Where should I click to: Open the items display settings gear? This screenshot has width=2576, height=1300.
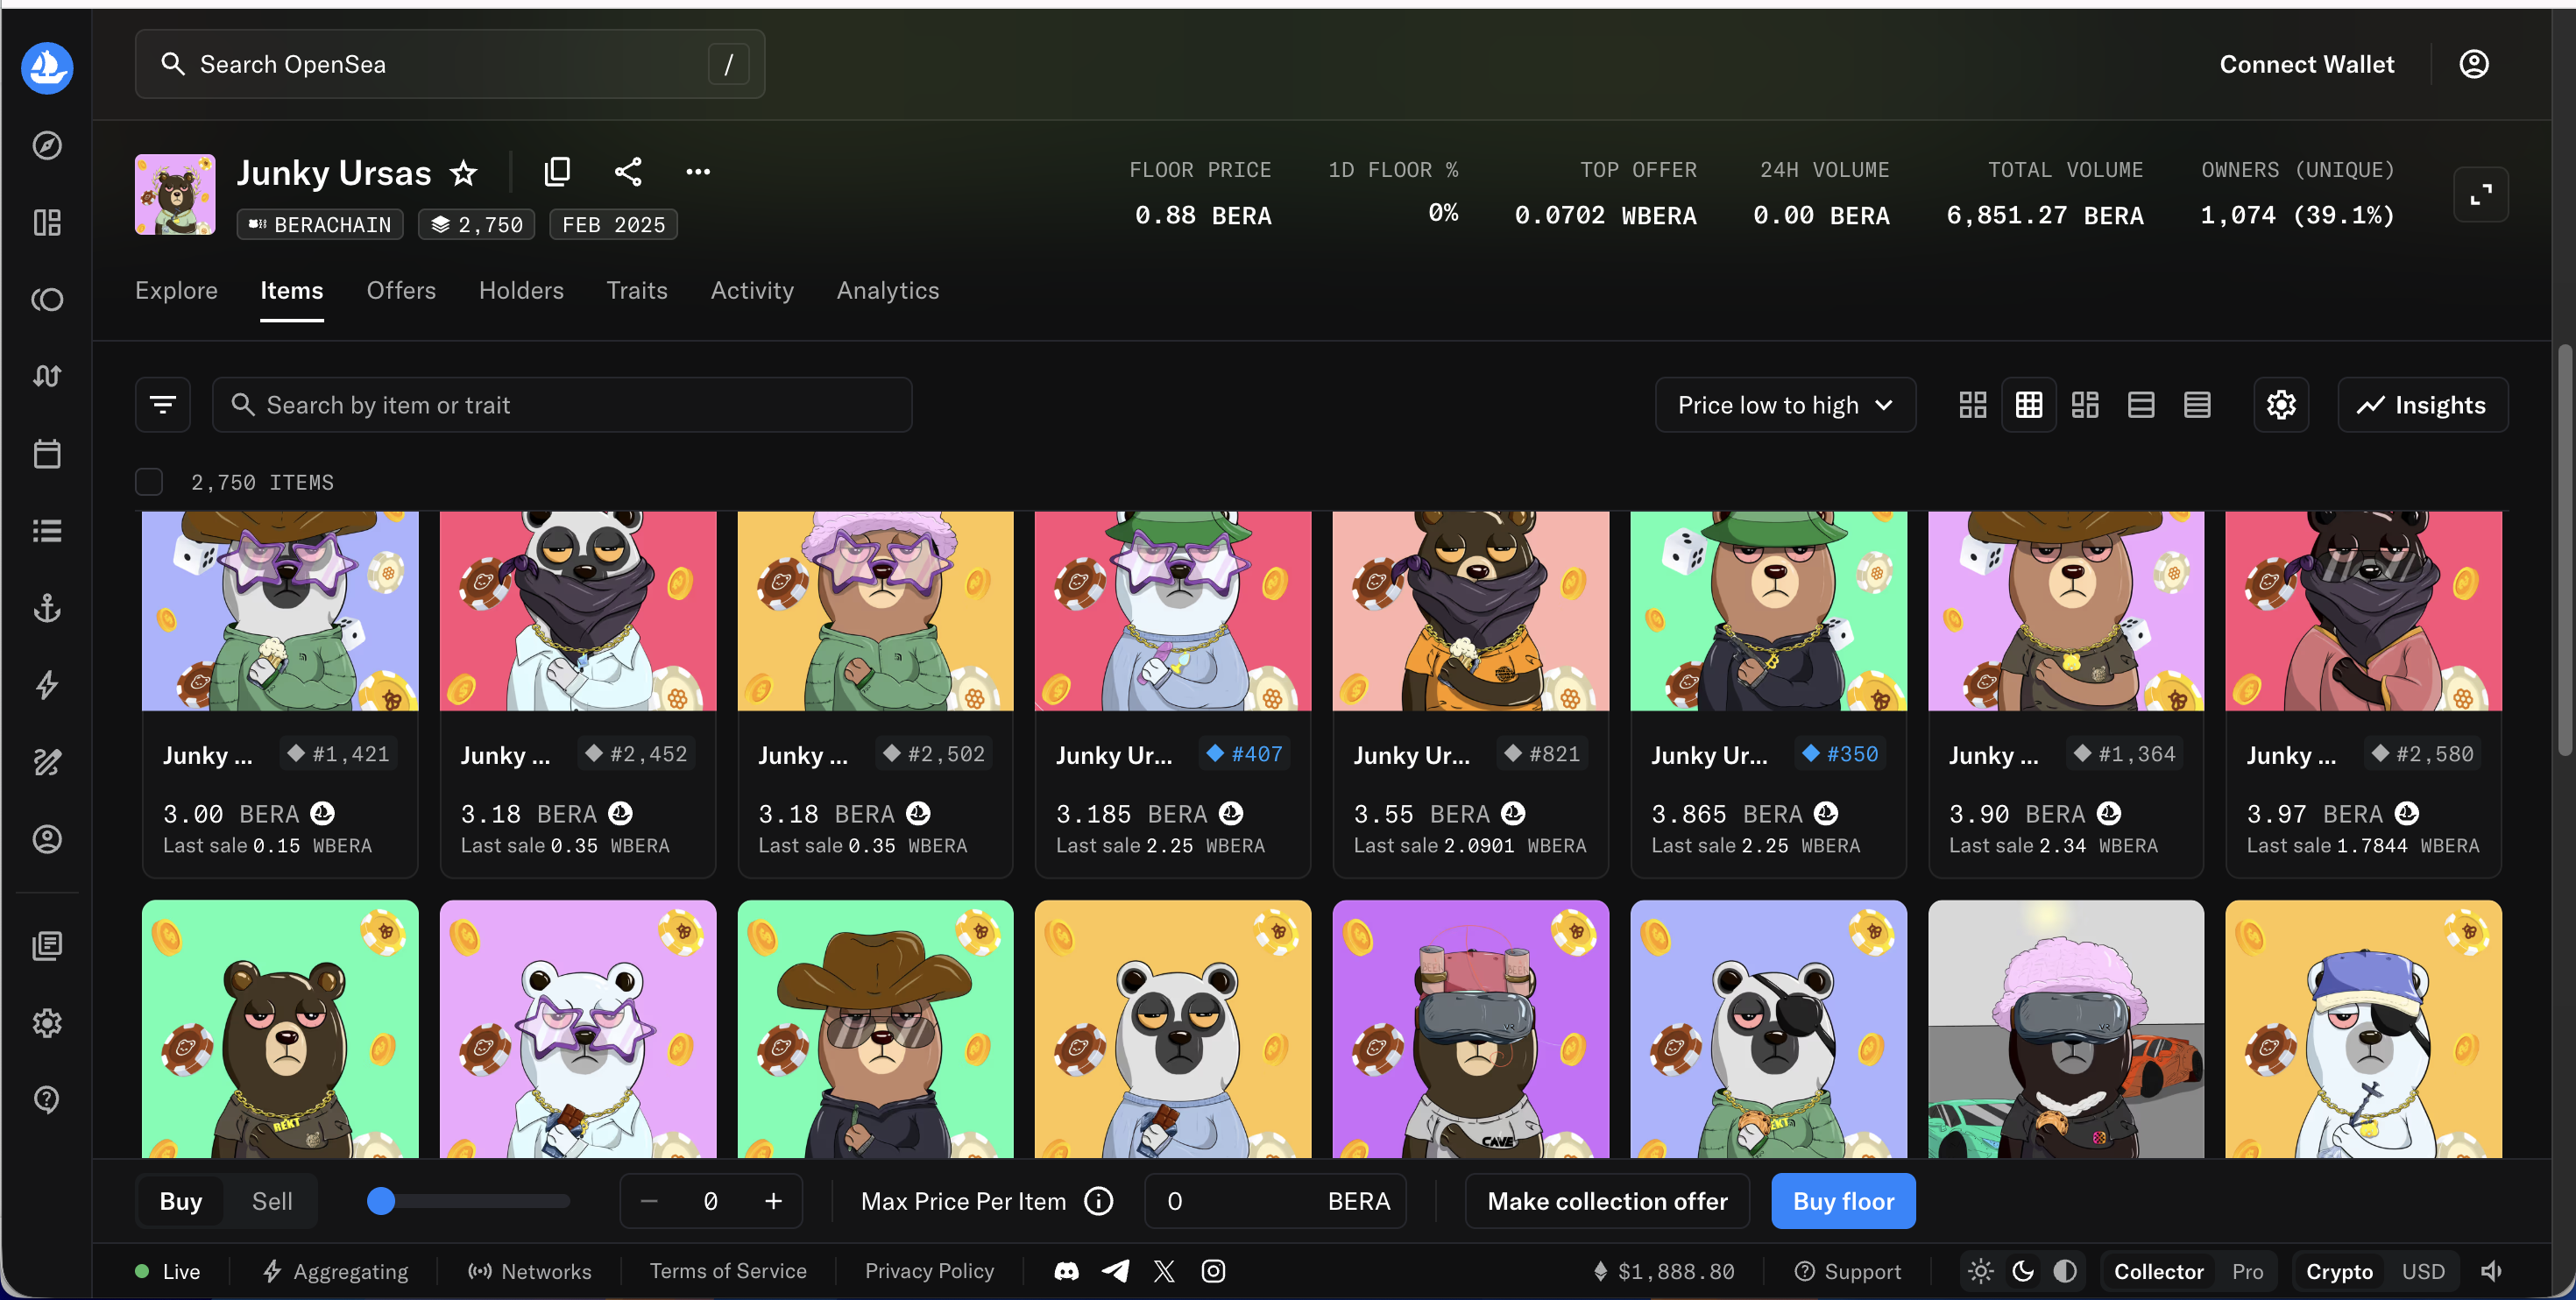(2281, 404)
